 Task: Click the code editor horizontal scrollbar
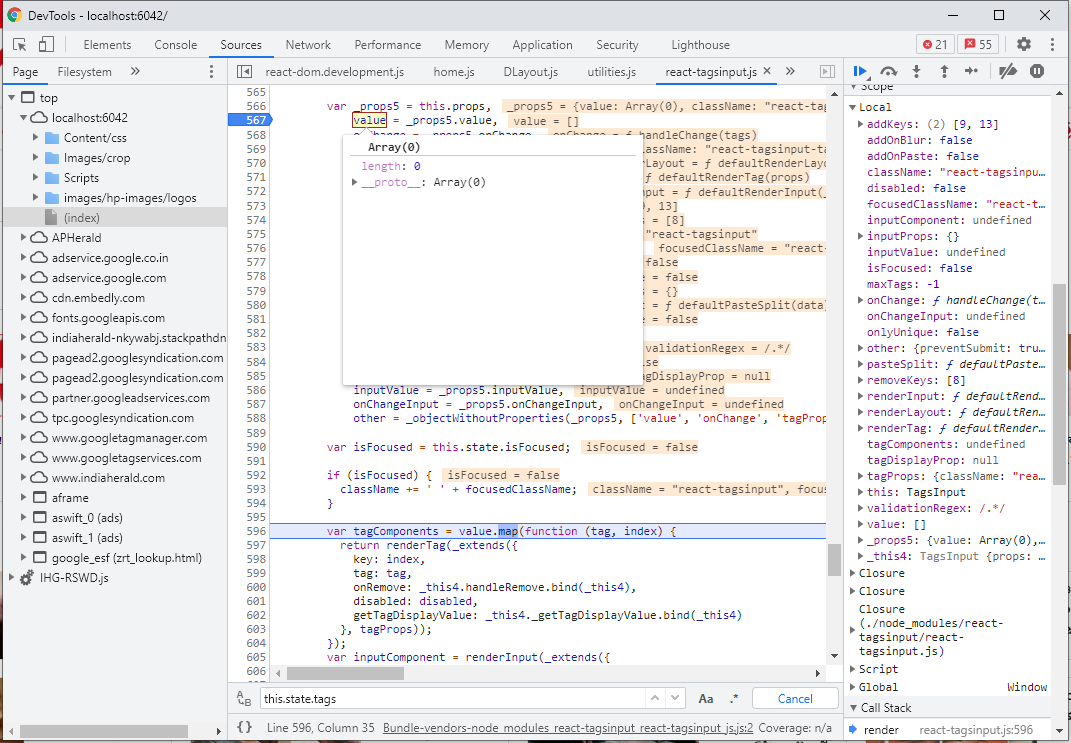(345, 673)
